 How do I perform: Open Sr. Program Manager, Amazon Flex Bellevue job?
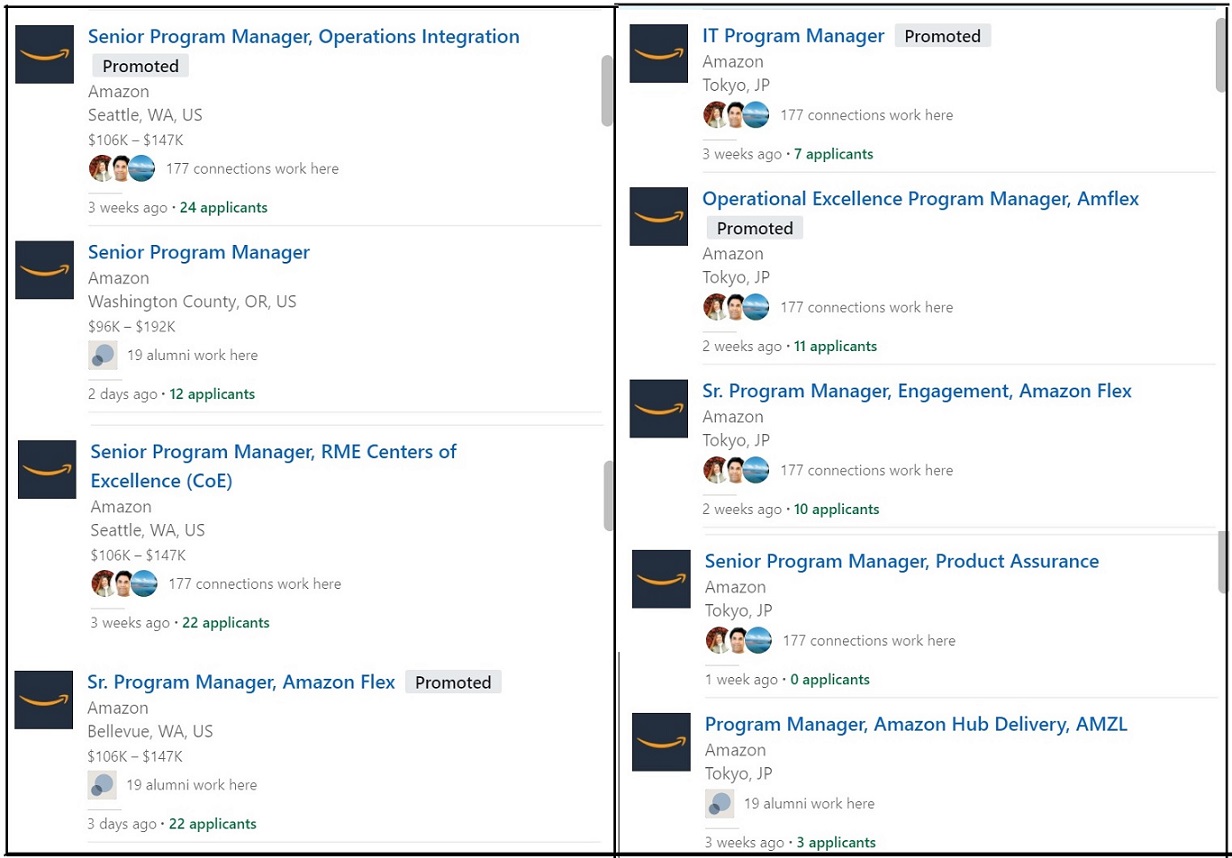point(241,683)
